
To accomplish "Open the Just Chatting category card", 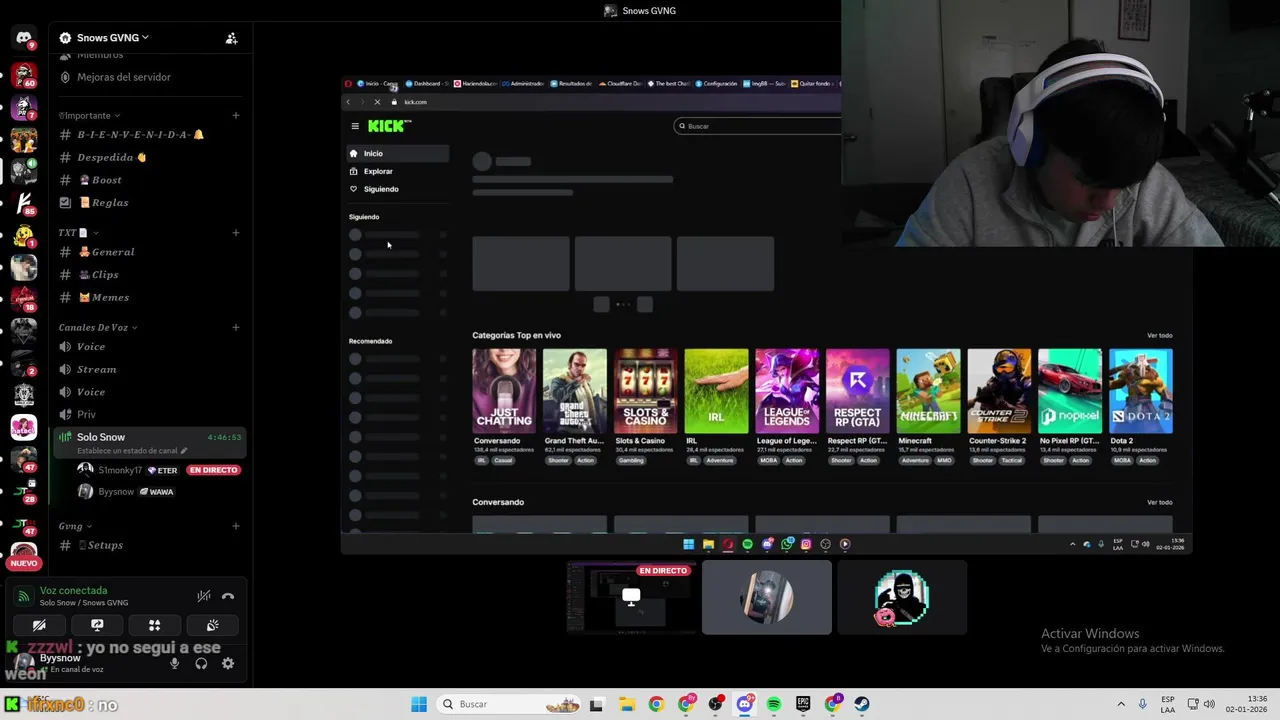I will coord(504,391).
